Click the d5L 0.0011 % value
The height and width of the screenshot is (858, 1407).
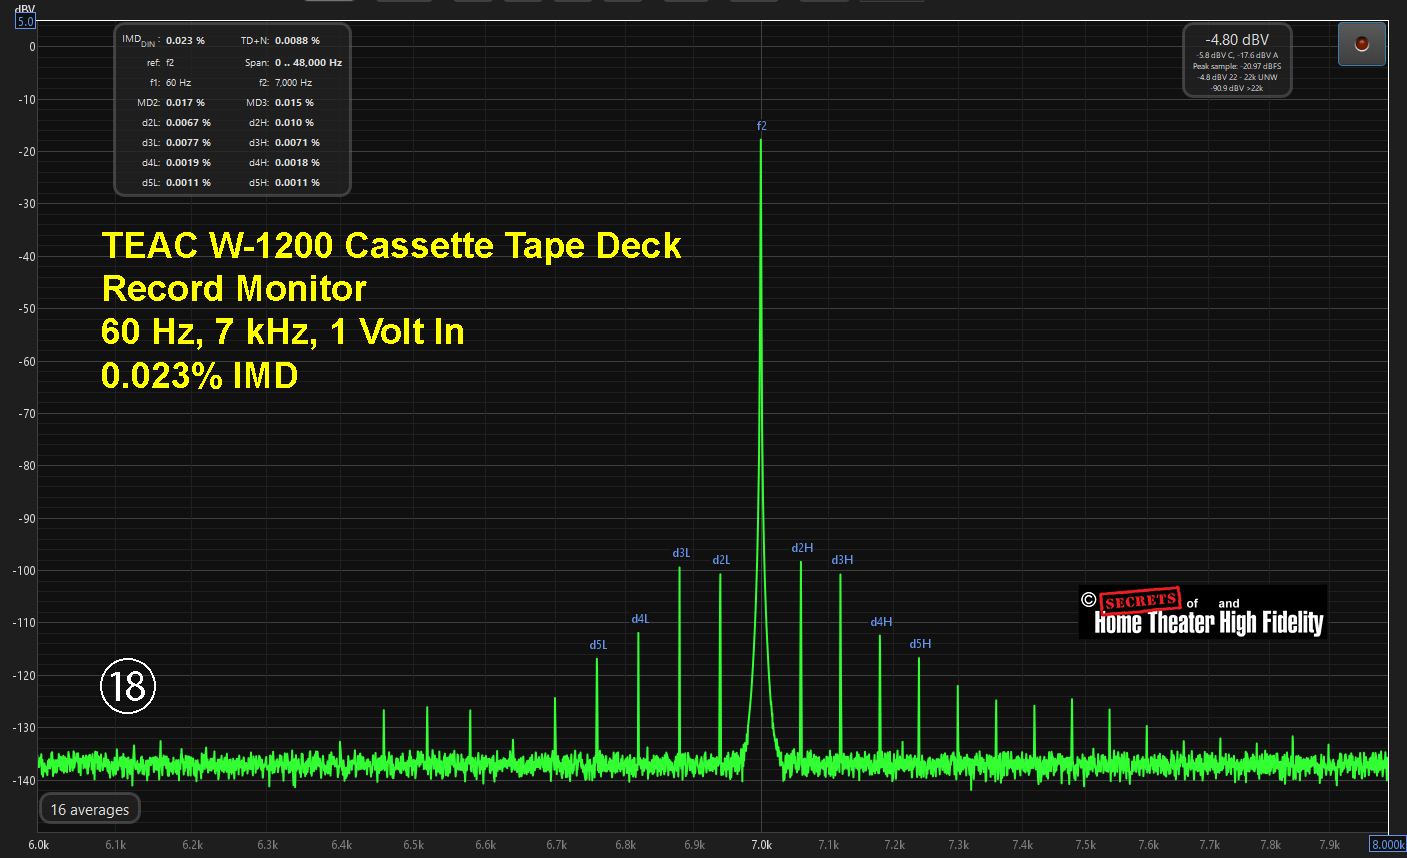point(188,182)
